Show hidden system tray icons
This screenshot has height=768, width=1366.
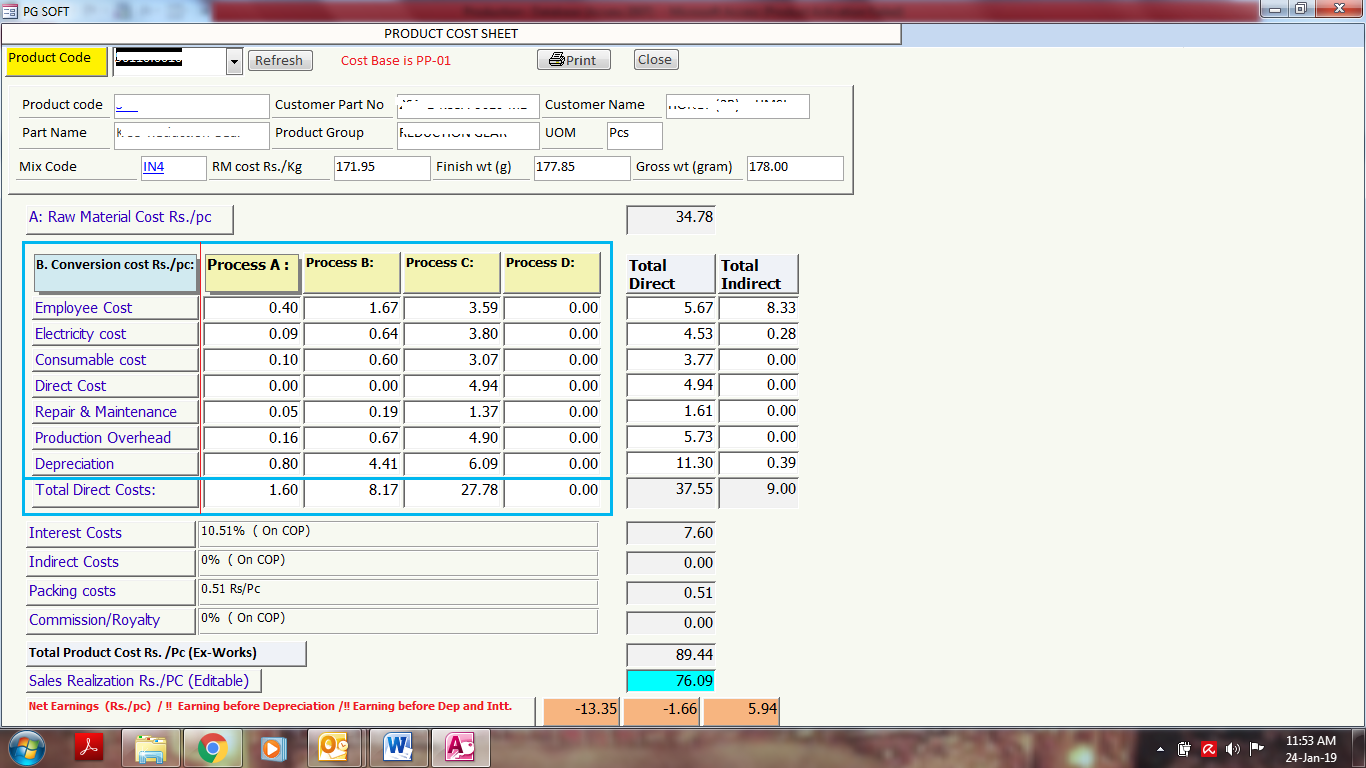tap(1160, 749)
